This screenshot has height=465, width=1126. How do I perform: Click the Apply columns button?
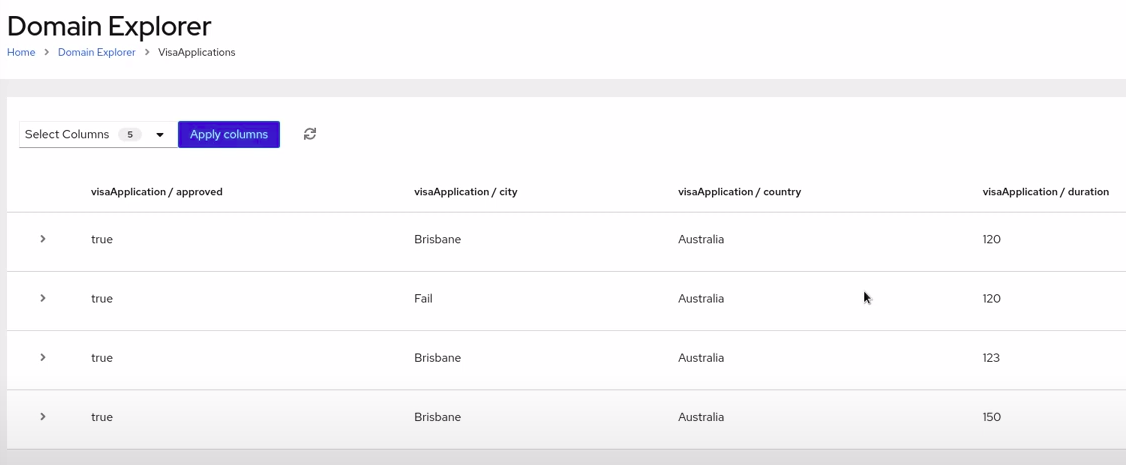click(229, 134)
